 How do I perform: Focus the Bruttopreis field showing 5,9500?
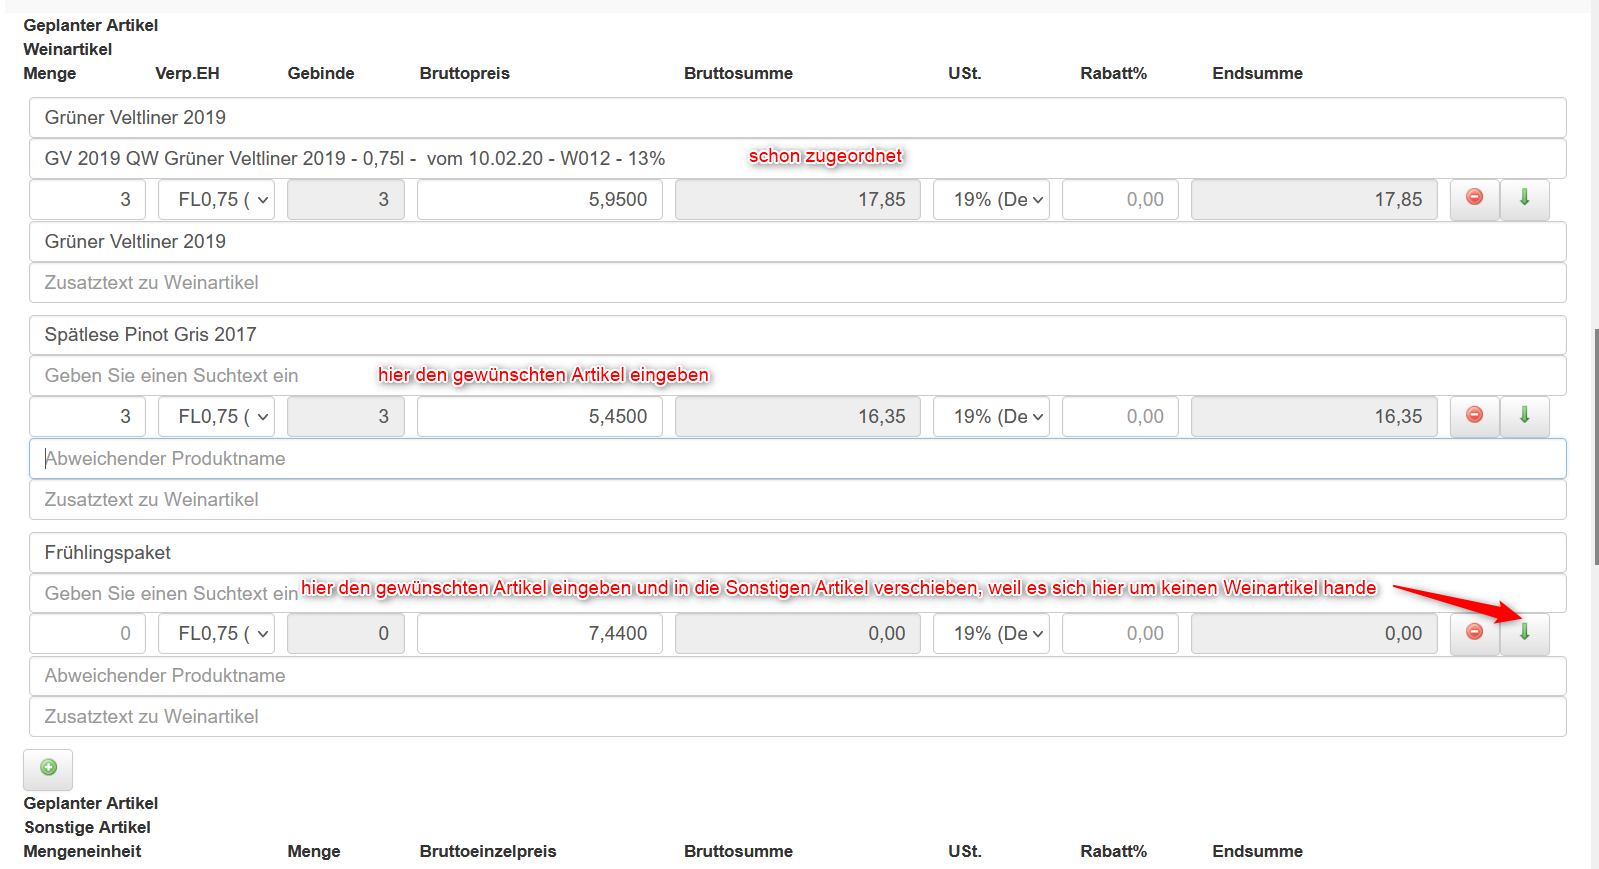click(540, 200)
